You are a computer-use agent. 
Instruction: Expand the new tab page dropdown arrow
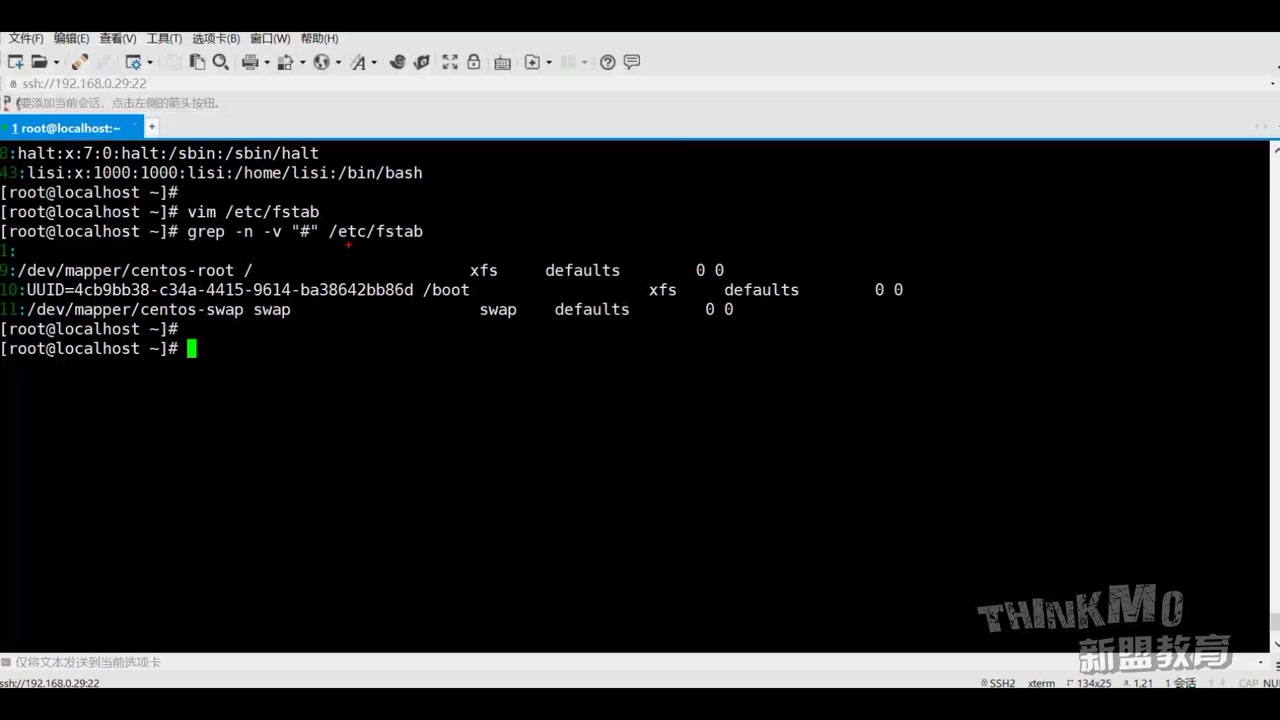tap(549, 62)
